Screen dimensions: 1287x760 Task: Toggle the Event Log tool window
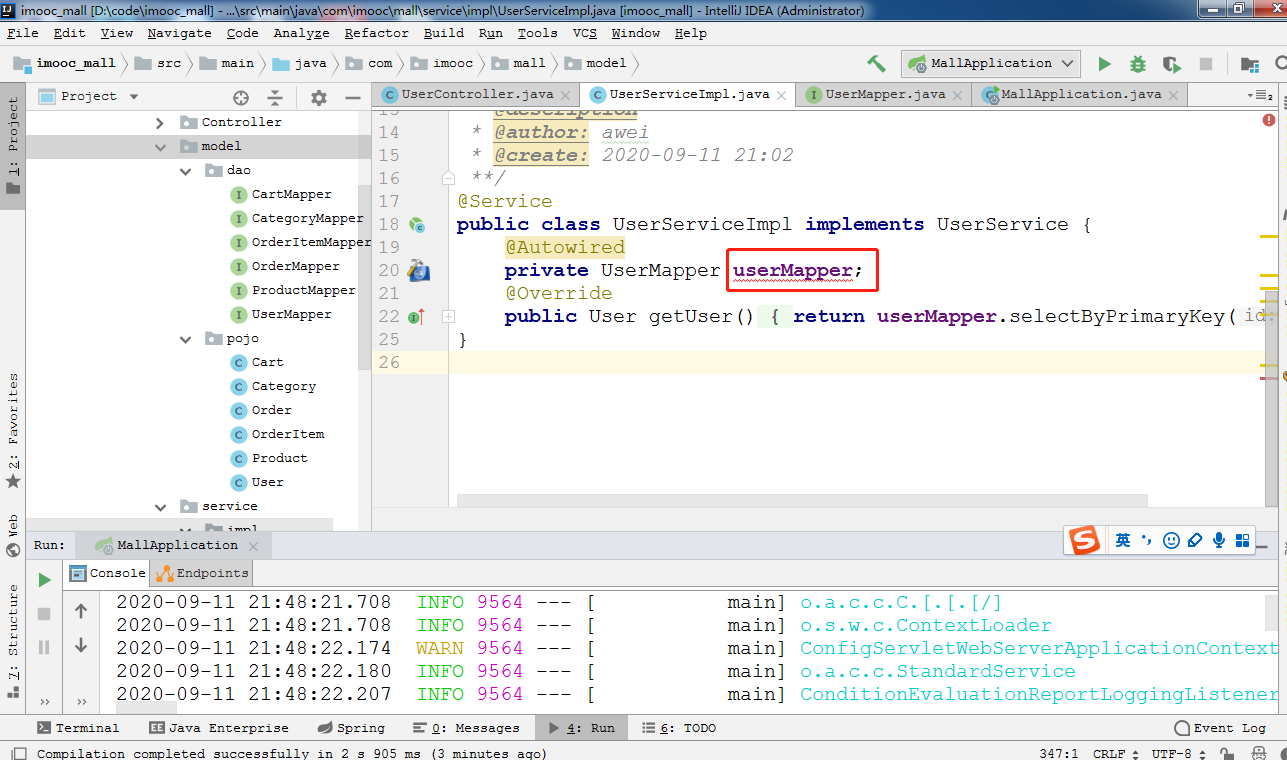tap(1220, 728)
